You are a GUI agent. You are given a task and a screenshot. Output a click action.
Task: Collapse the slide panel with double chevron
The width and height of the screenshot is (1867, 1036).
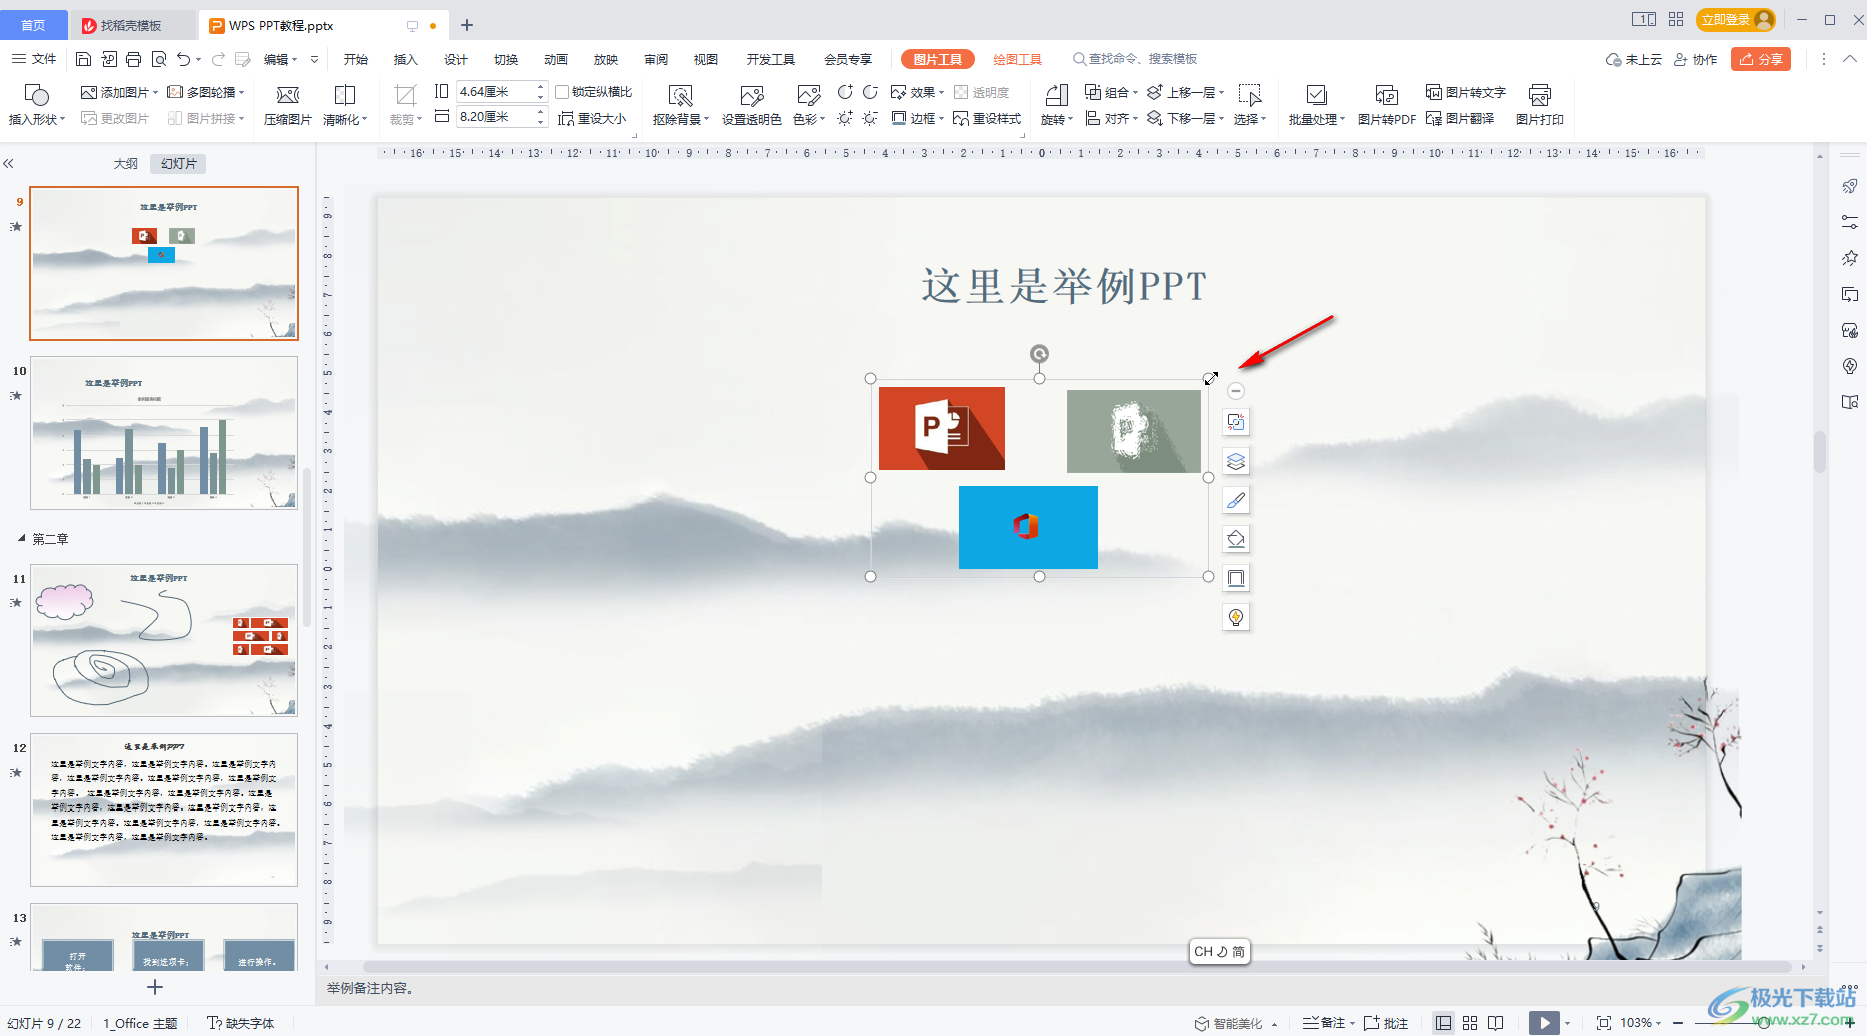click(8, 164)
